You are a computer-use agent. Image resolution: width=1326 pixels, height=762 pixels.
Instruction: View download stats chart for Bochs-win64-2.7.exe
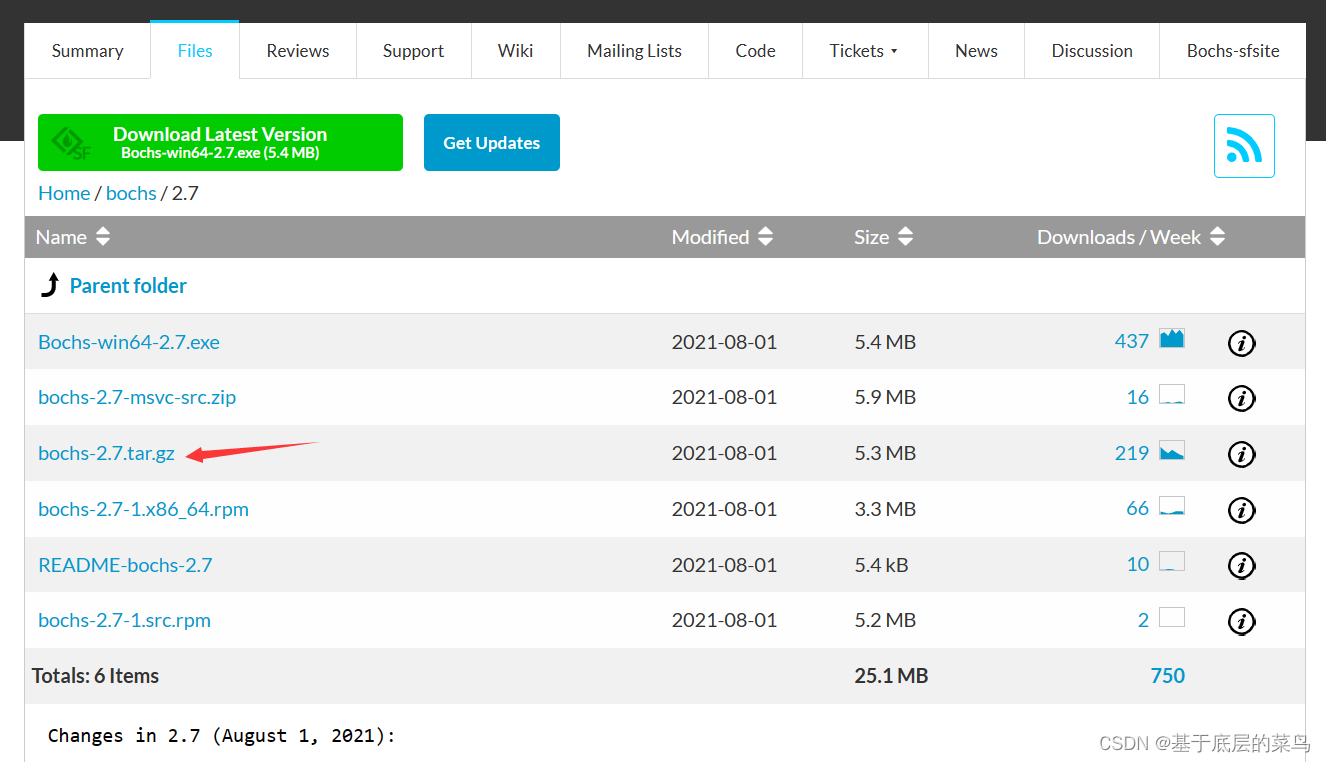(1172, 338)
